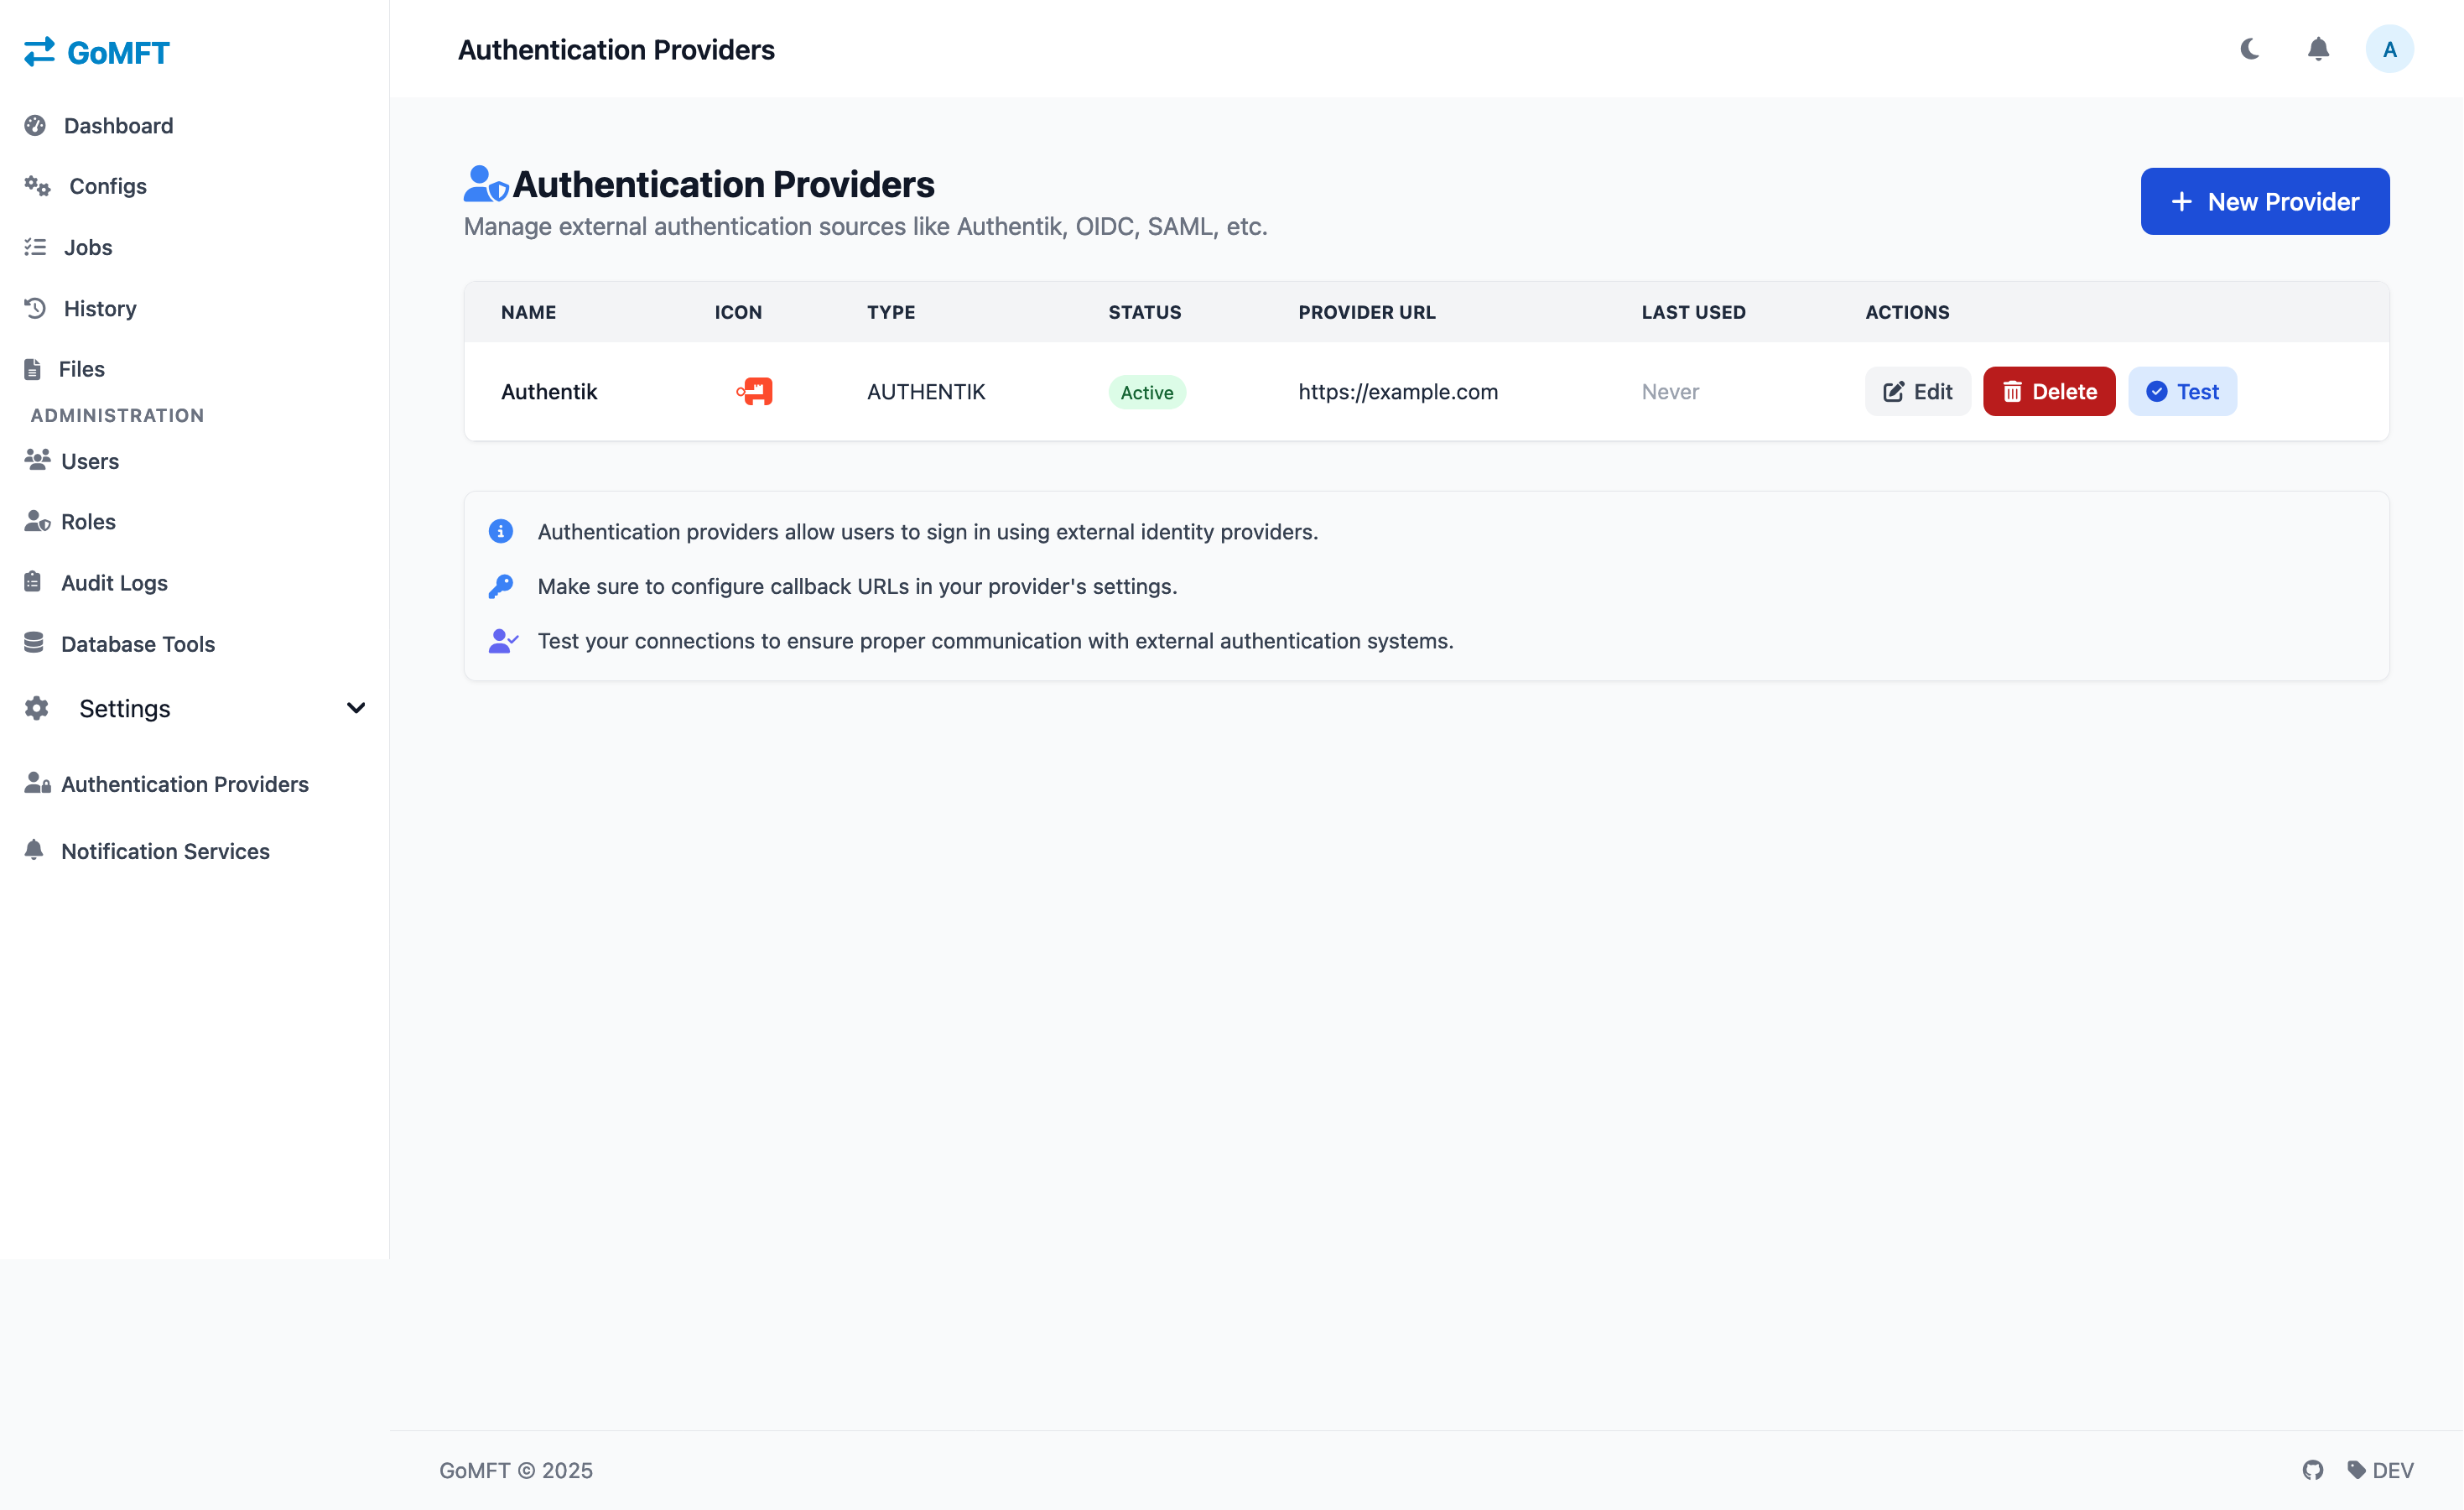The image size is (2464, 1510).
Task: Click the GoMFT logo
Action: pyautogui.click(x=97, y=52)
